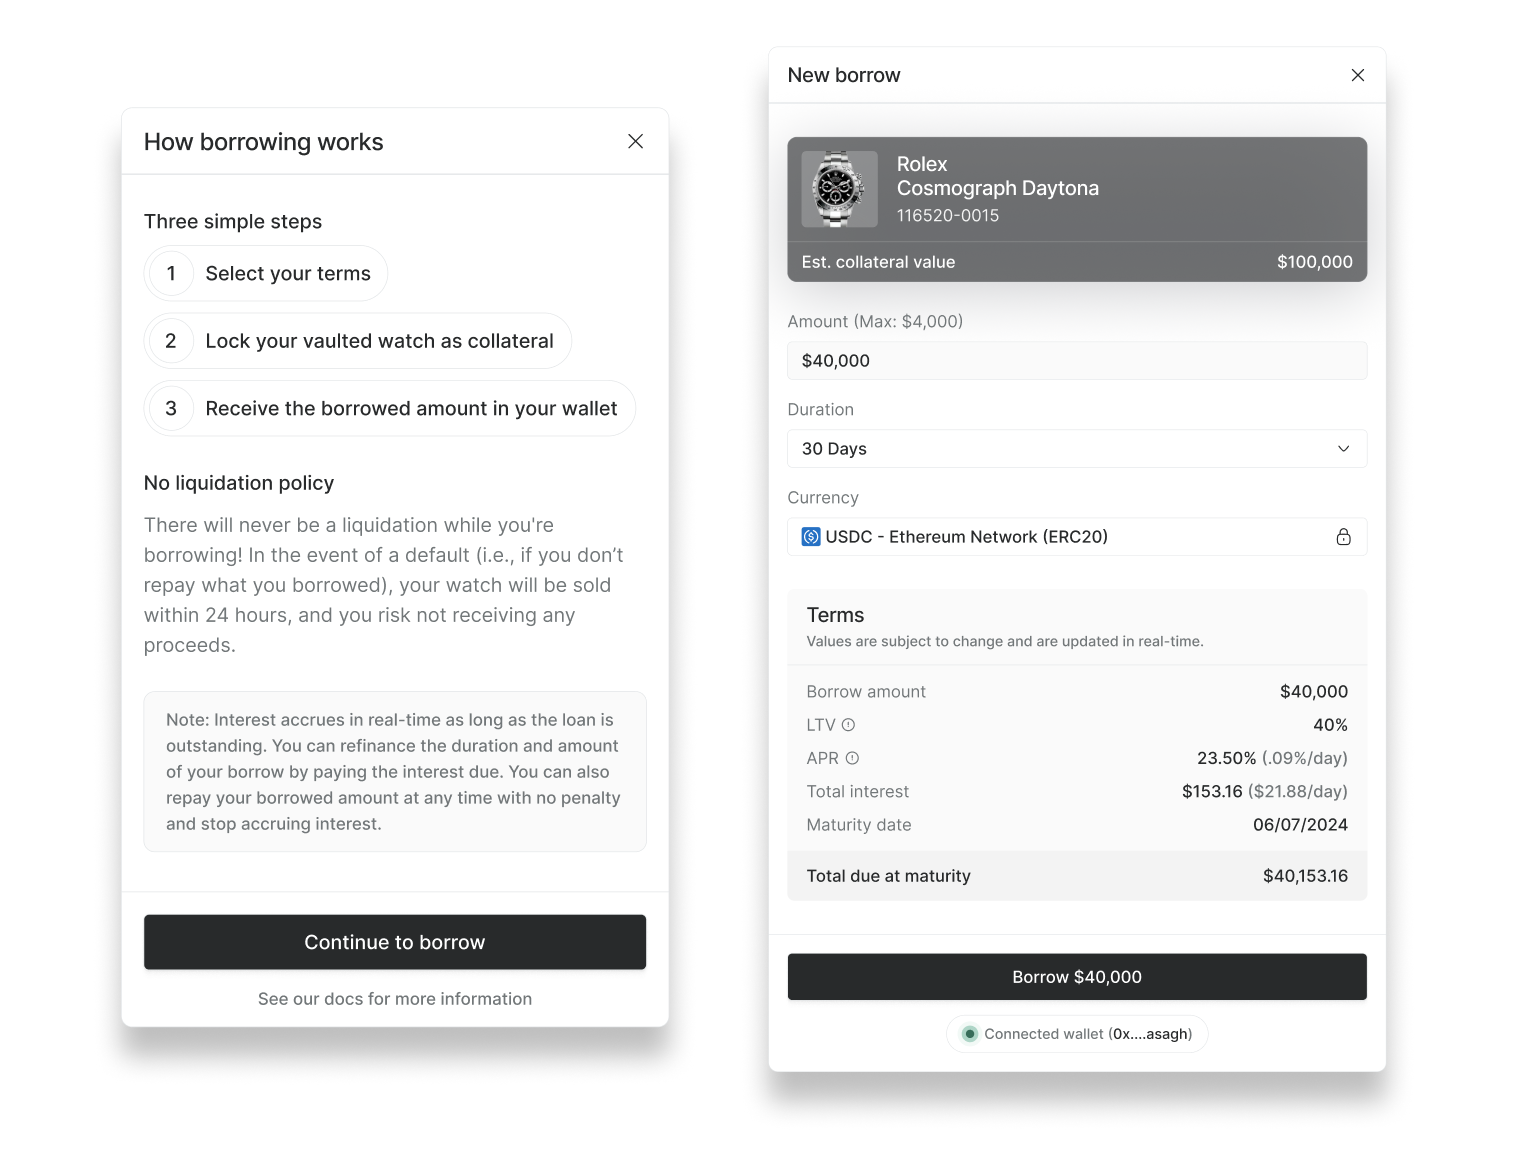This screenshot has width=1518, height=1152.
Task: Click the reference number 116520-0015
Action: [x=947, y=216]
